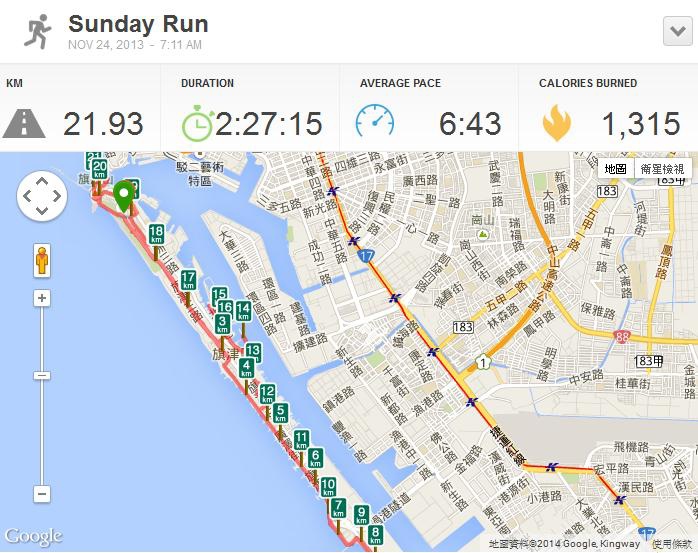Click the green stopwatch duration icon
Viewport: 698px width, 553px height.
pyautogui.click(x=198, y=123)
